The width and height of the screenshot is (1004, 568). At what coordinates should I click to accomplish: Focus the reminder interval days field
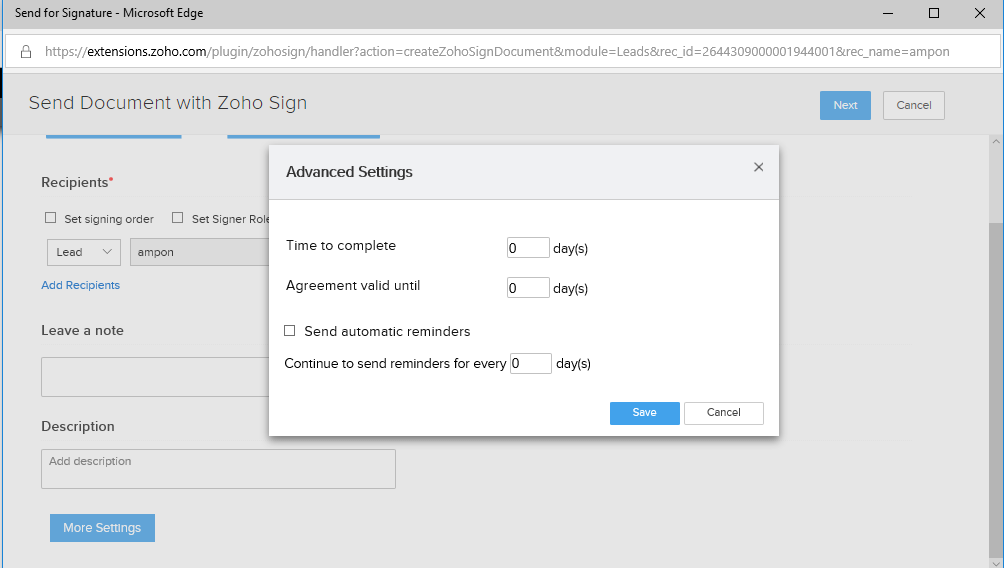pyautogui.click(x=531, y=363)
